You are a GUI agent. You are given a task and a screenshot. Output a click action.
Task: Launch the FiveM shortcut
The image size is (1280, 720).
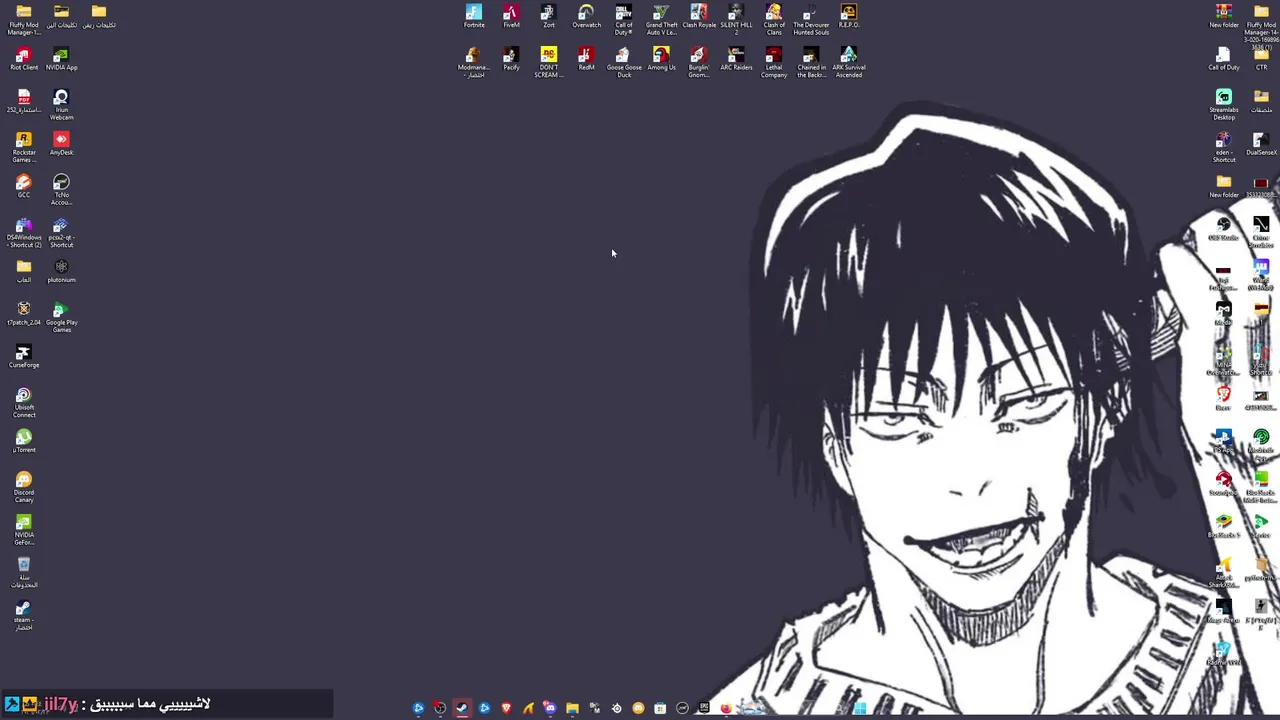tap(511, 17)
